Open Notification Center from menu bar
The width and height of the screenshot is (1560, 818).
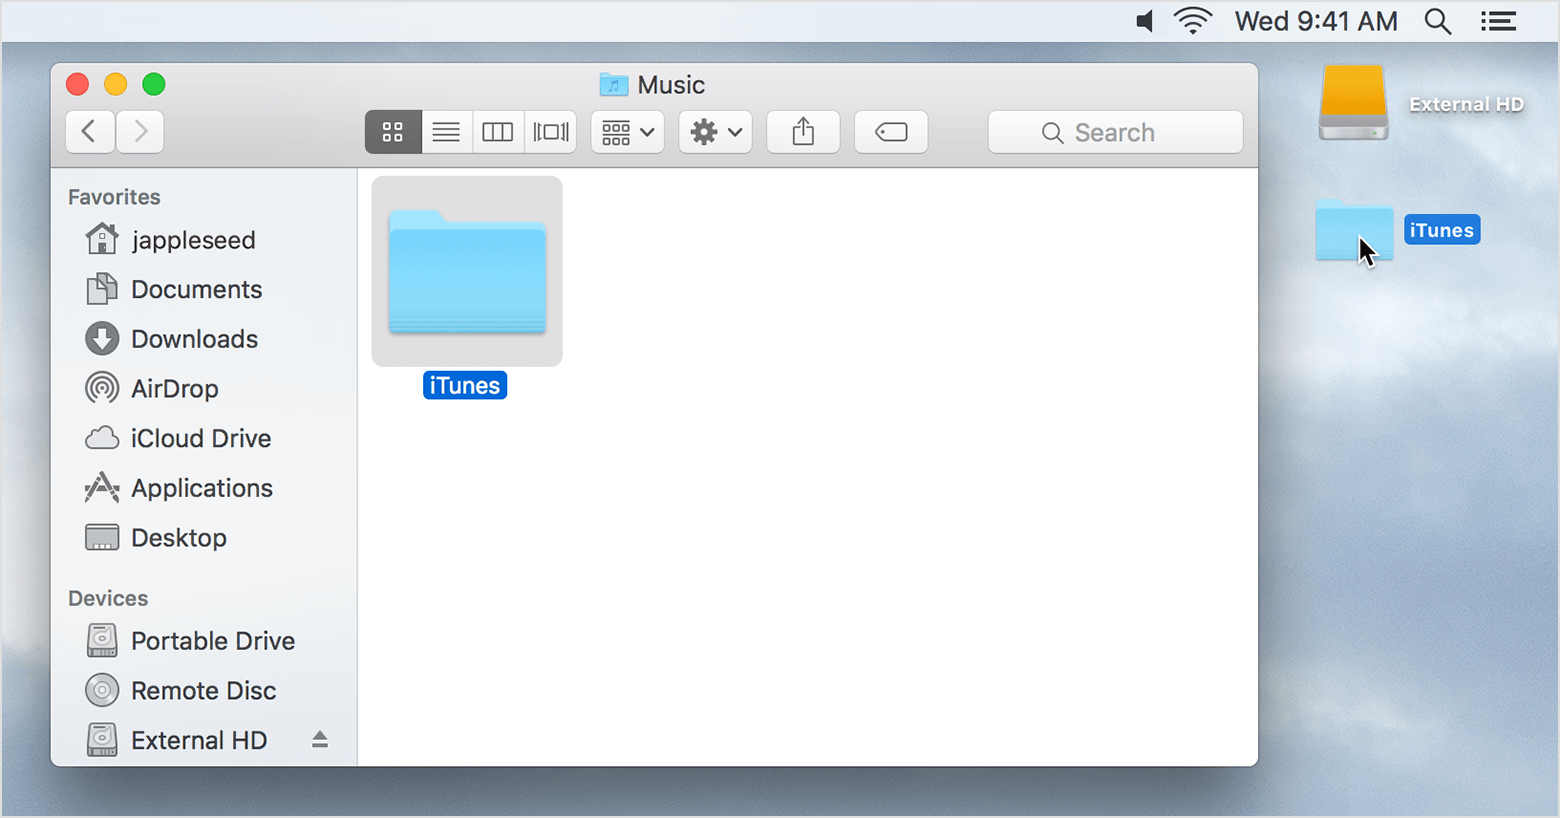click(x=1499, y=21)
